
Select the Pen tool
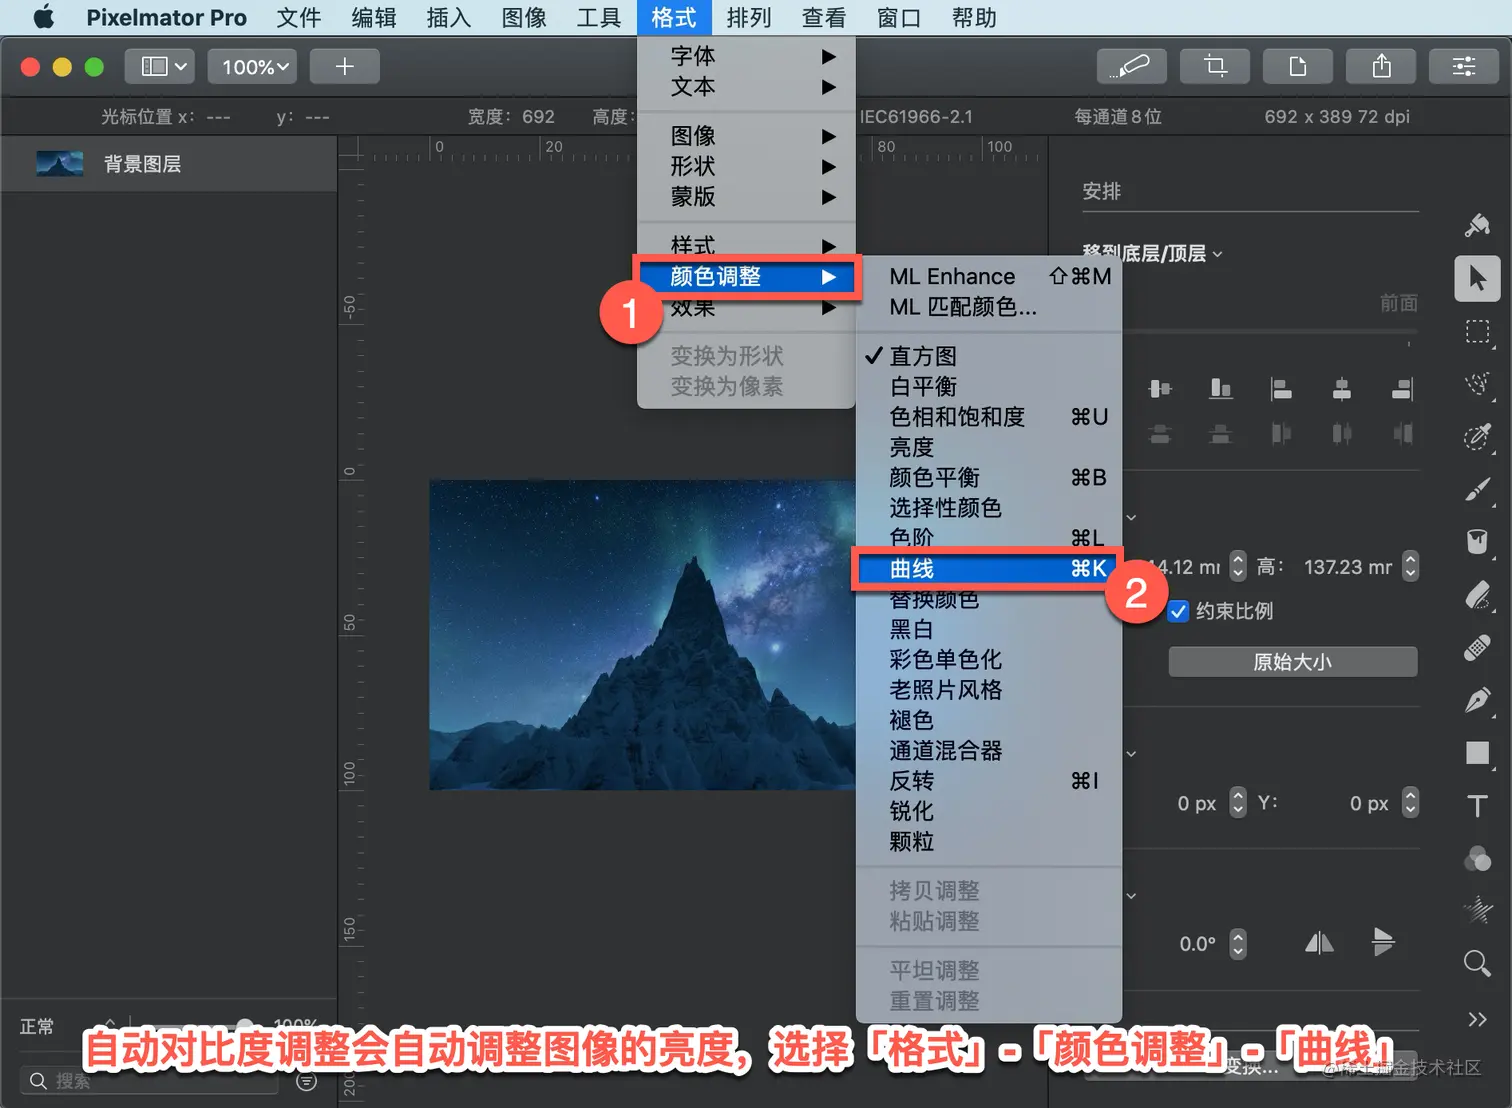(1477, 700)
